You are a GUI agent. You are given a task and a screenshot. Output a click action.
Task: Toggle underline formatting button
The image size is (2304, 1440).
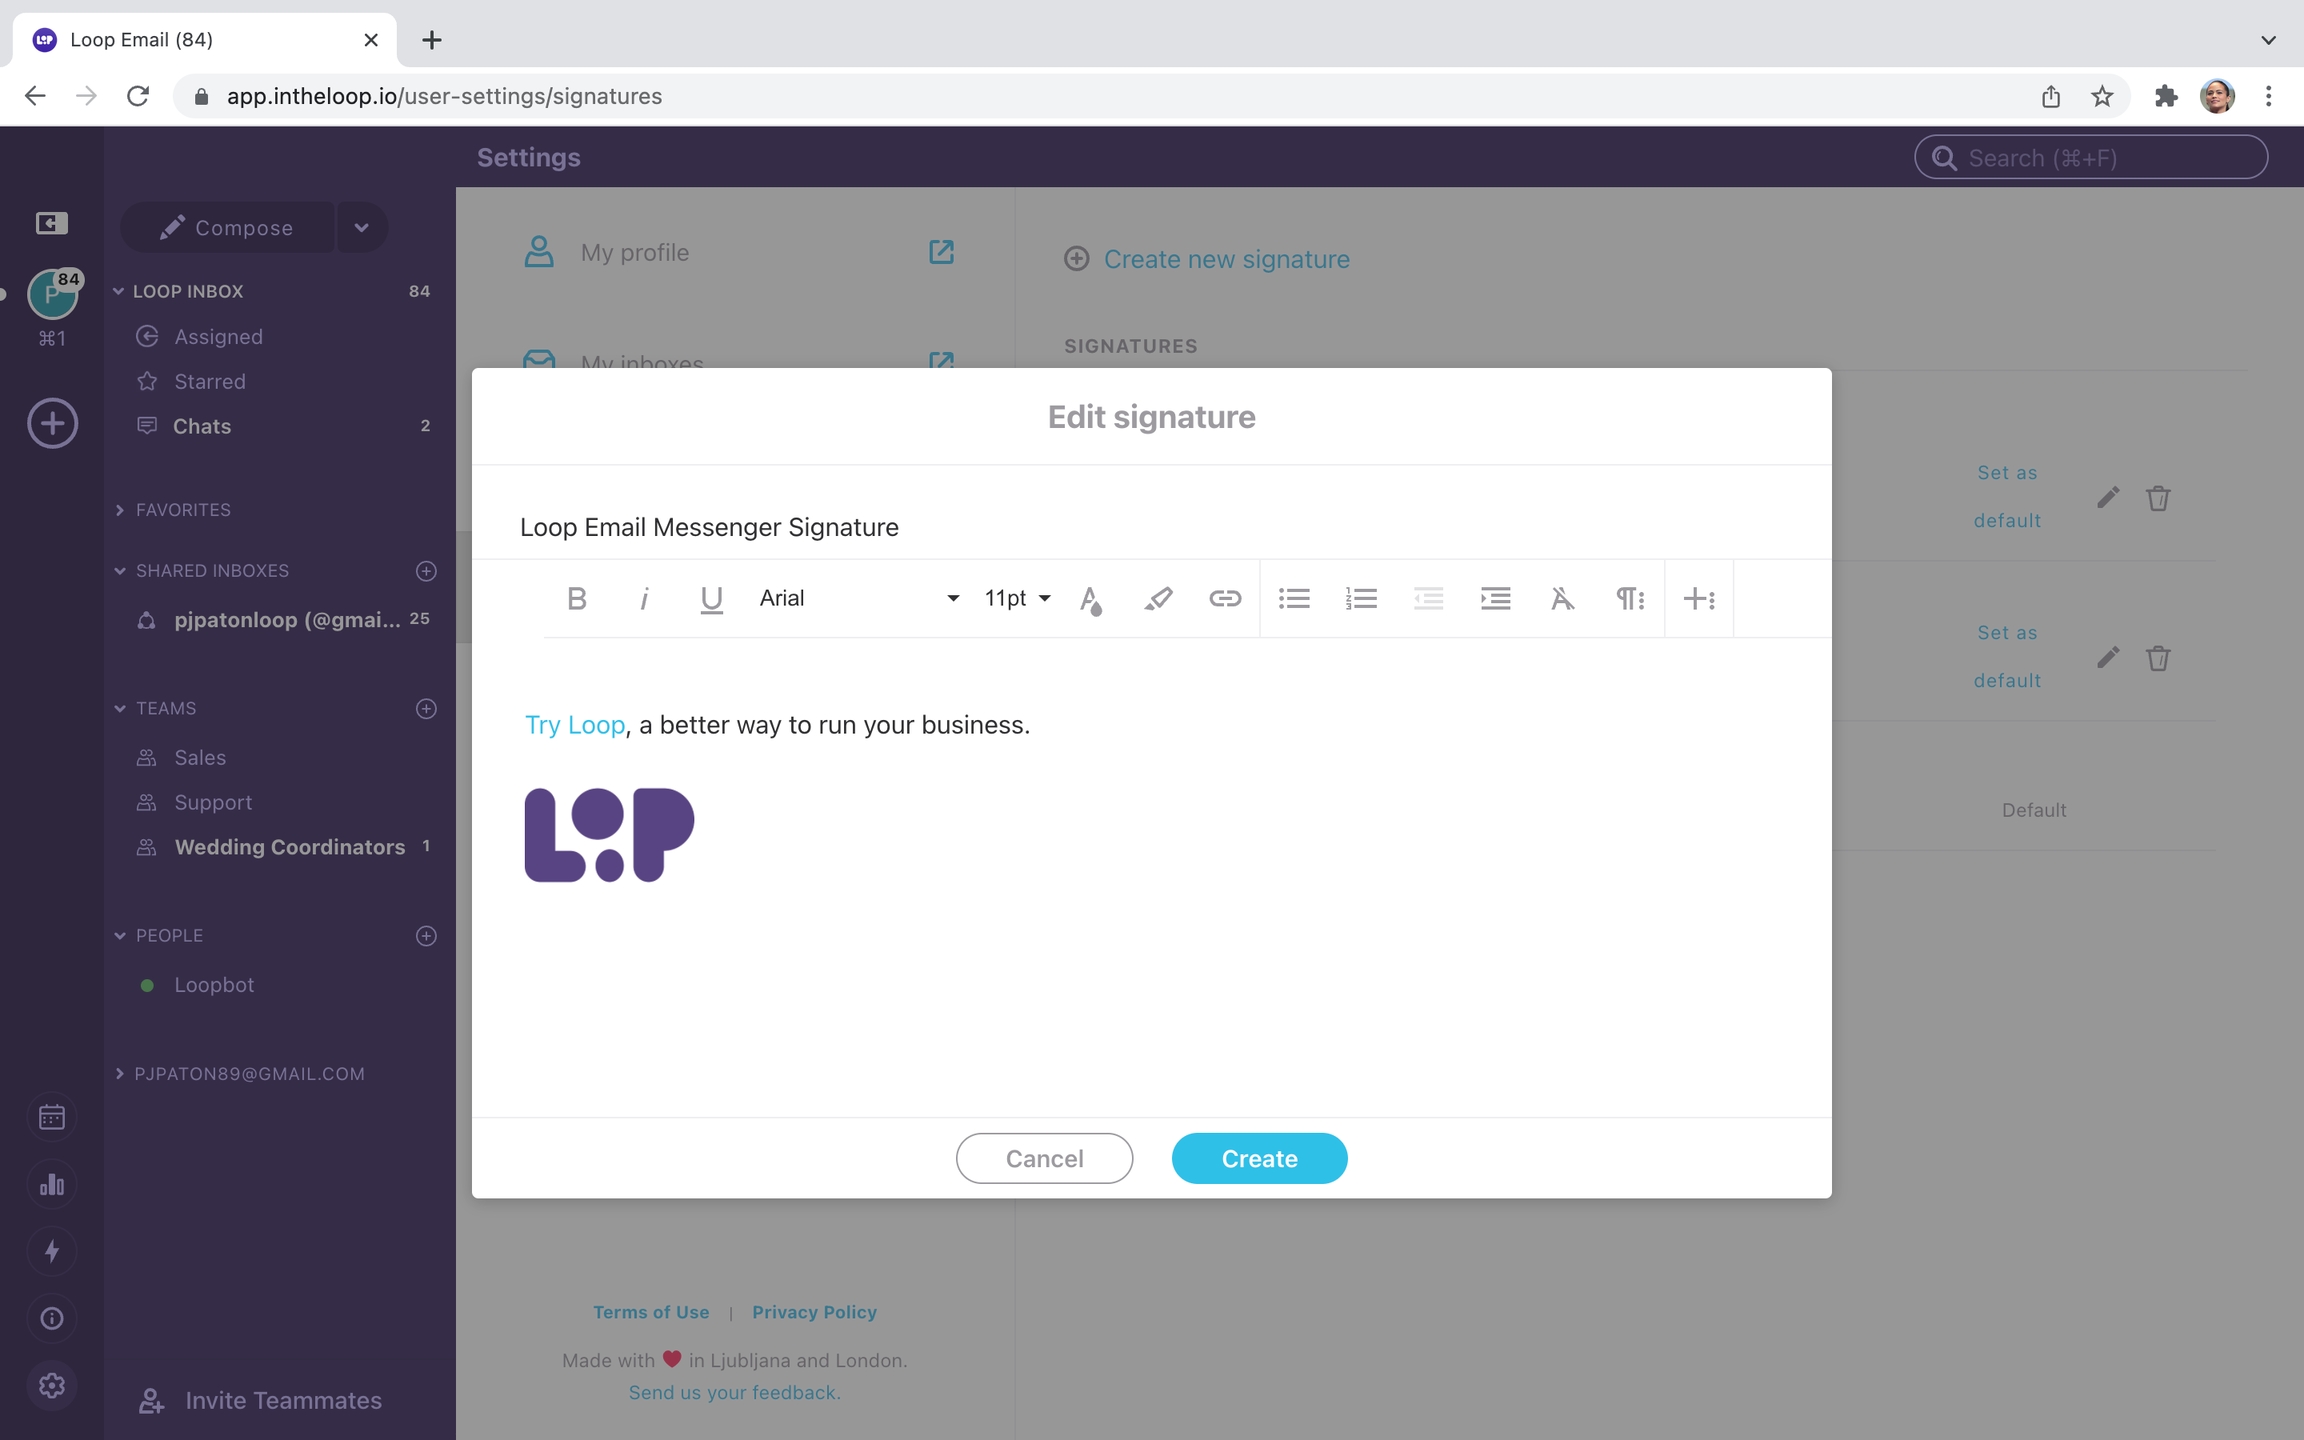[711, 598]
